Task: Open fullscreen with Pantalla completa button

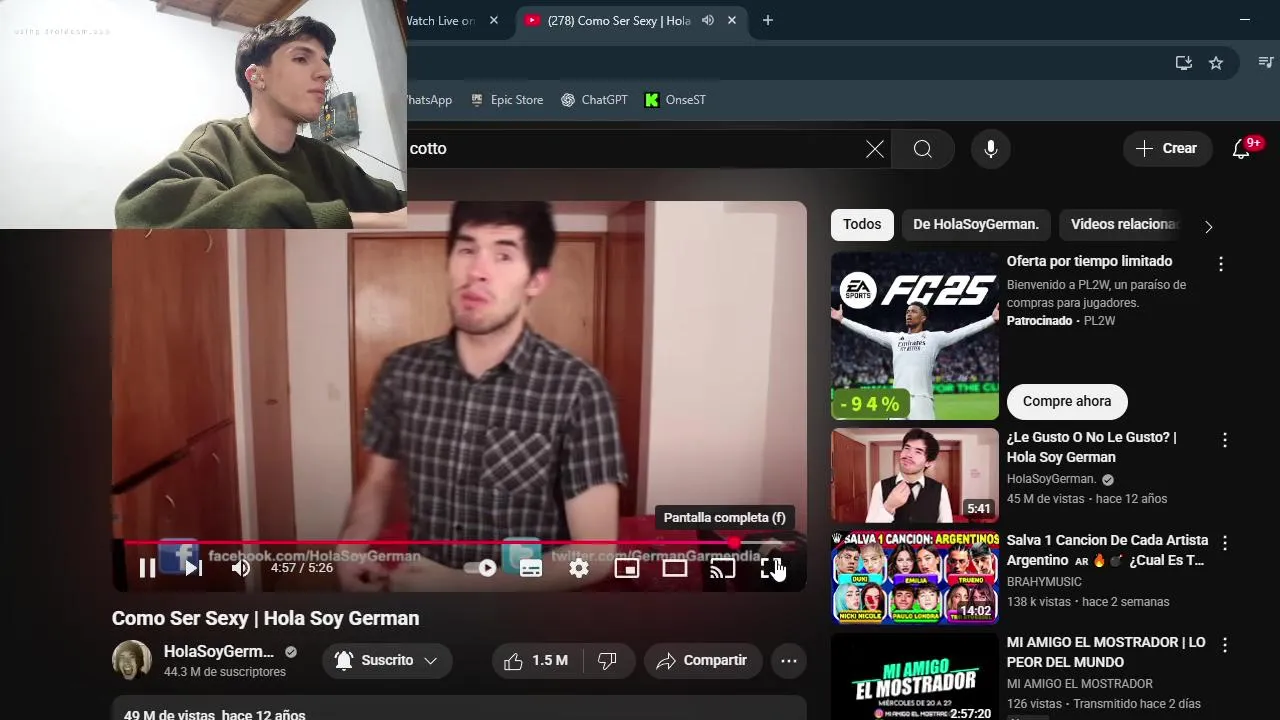Action: (x=771, y=568)
